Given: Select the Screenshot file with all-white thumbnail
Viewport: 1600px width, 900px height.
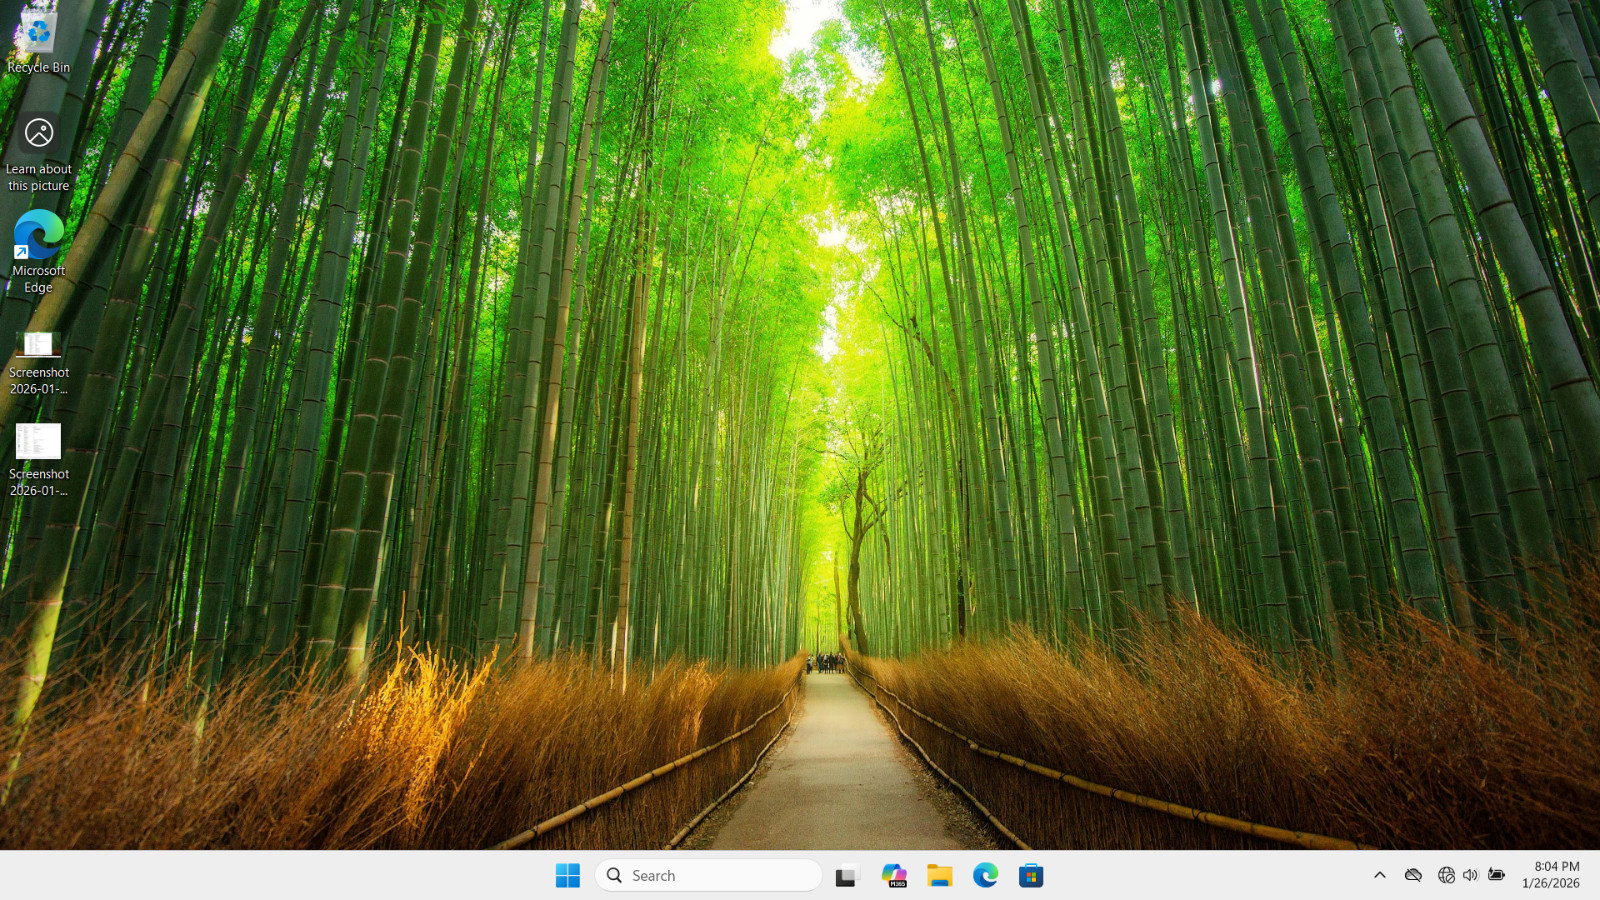Looking at the screenshot, I should pos(39,460).
